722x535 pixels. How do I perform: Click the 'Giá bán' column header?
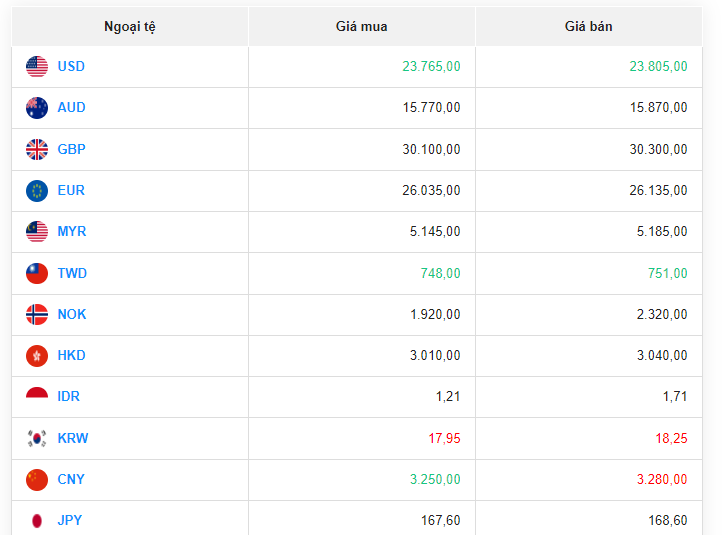coord(588,27)
